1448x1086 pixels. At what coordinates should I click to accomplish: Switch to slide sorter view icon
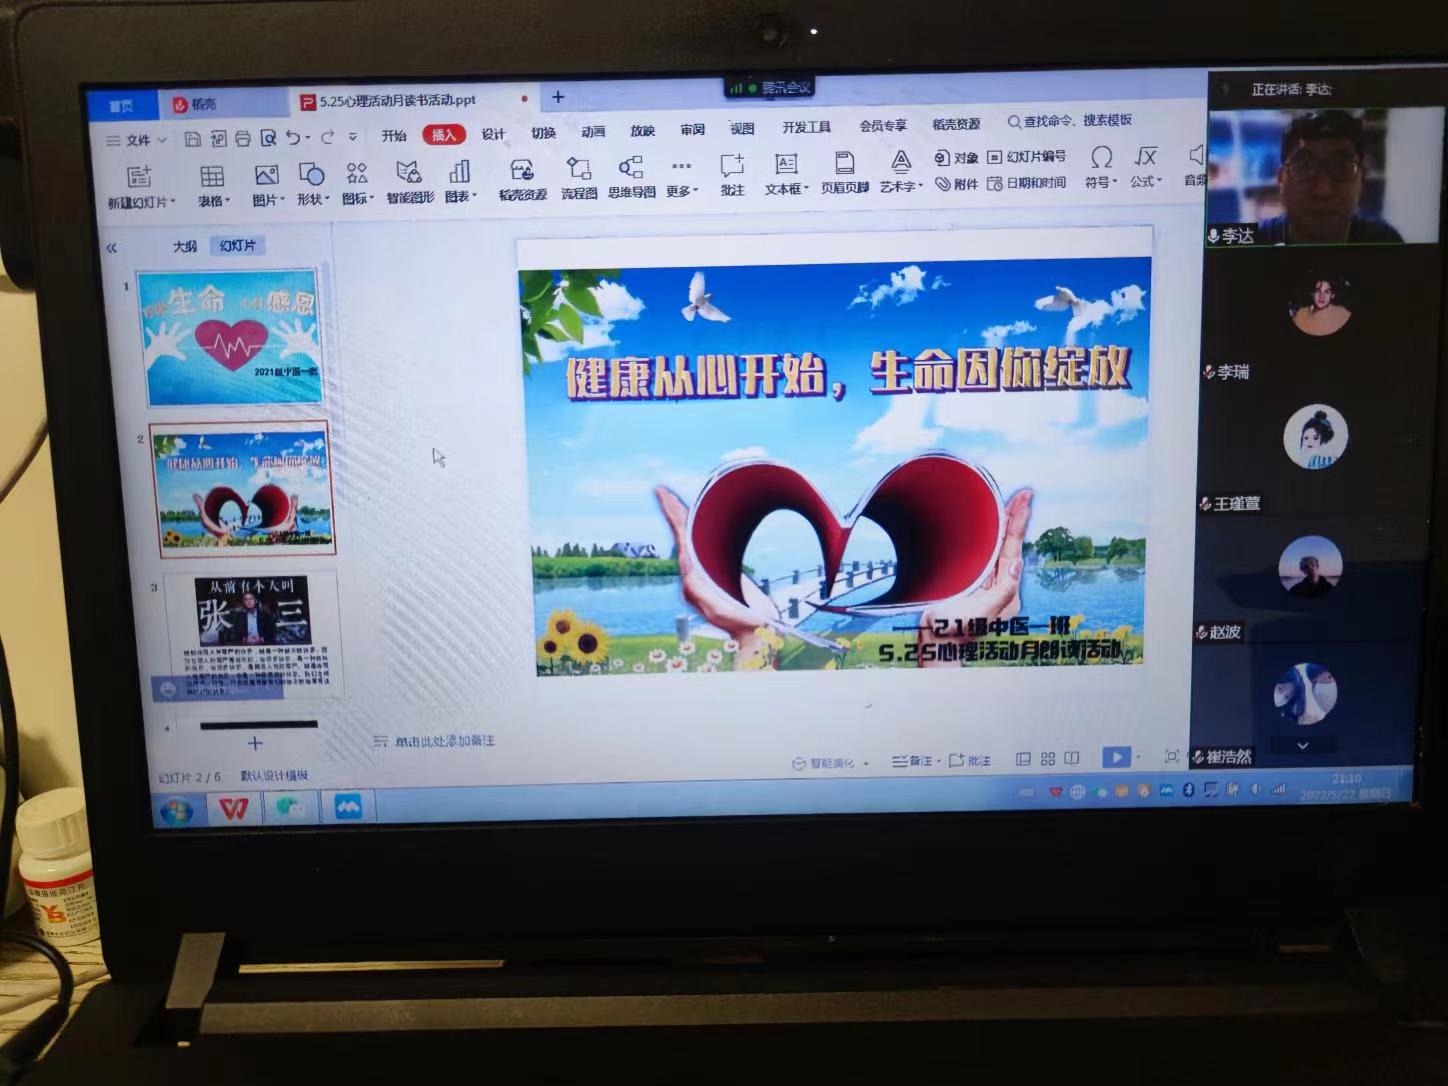point(1048,759)
